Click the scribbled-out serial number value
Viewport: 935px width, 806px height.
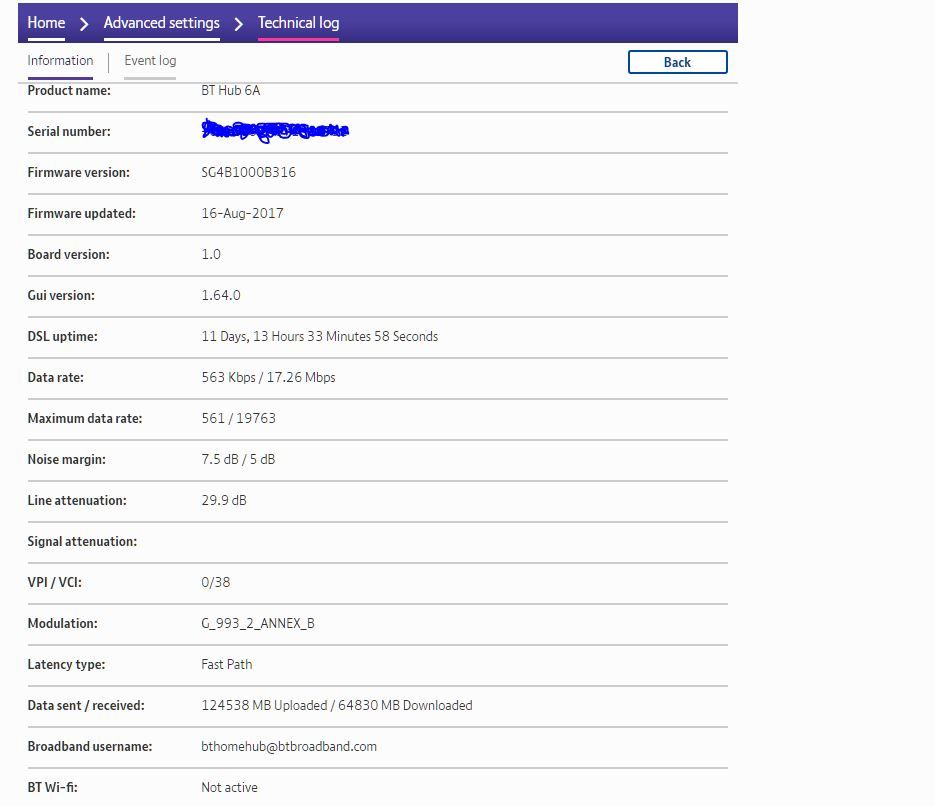coord(275,130)
